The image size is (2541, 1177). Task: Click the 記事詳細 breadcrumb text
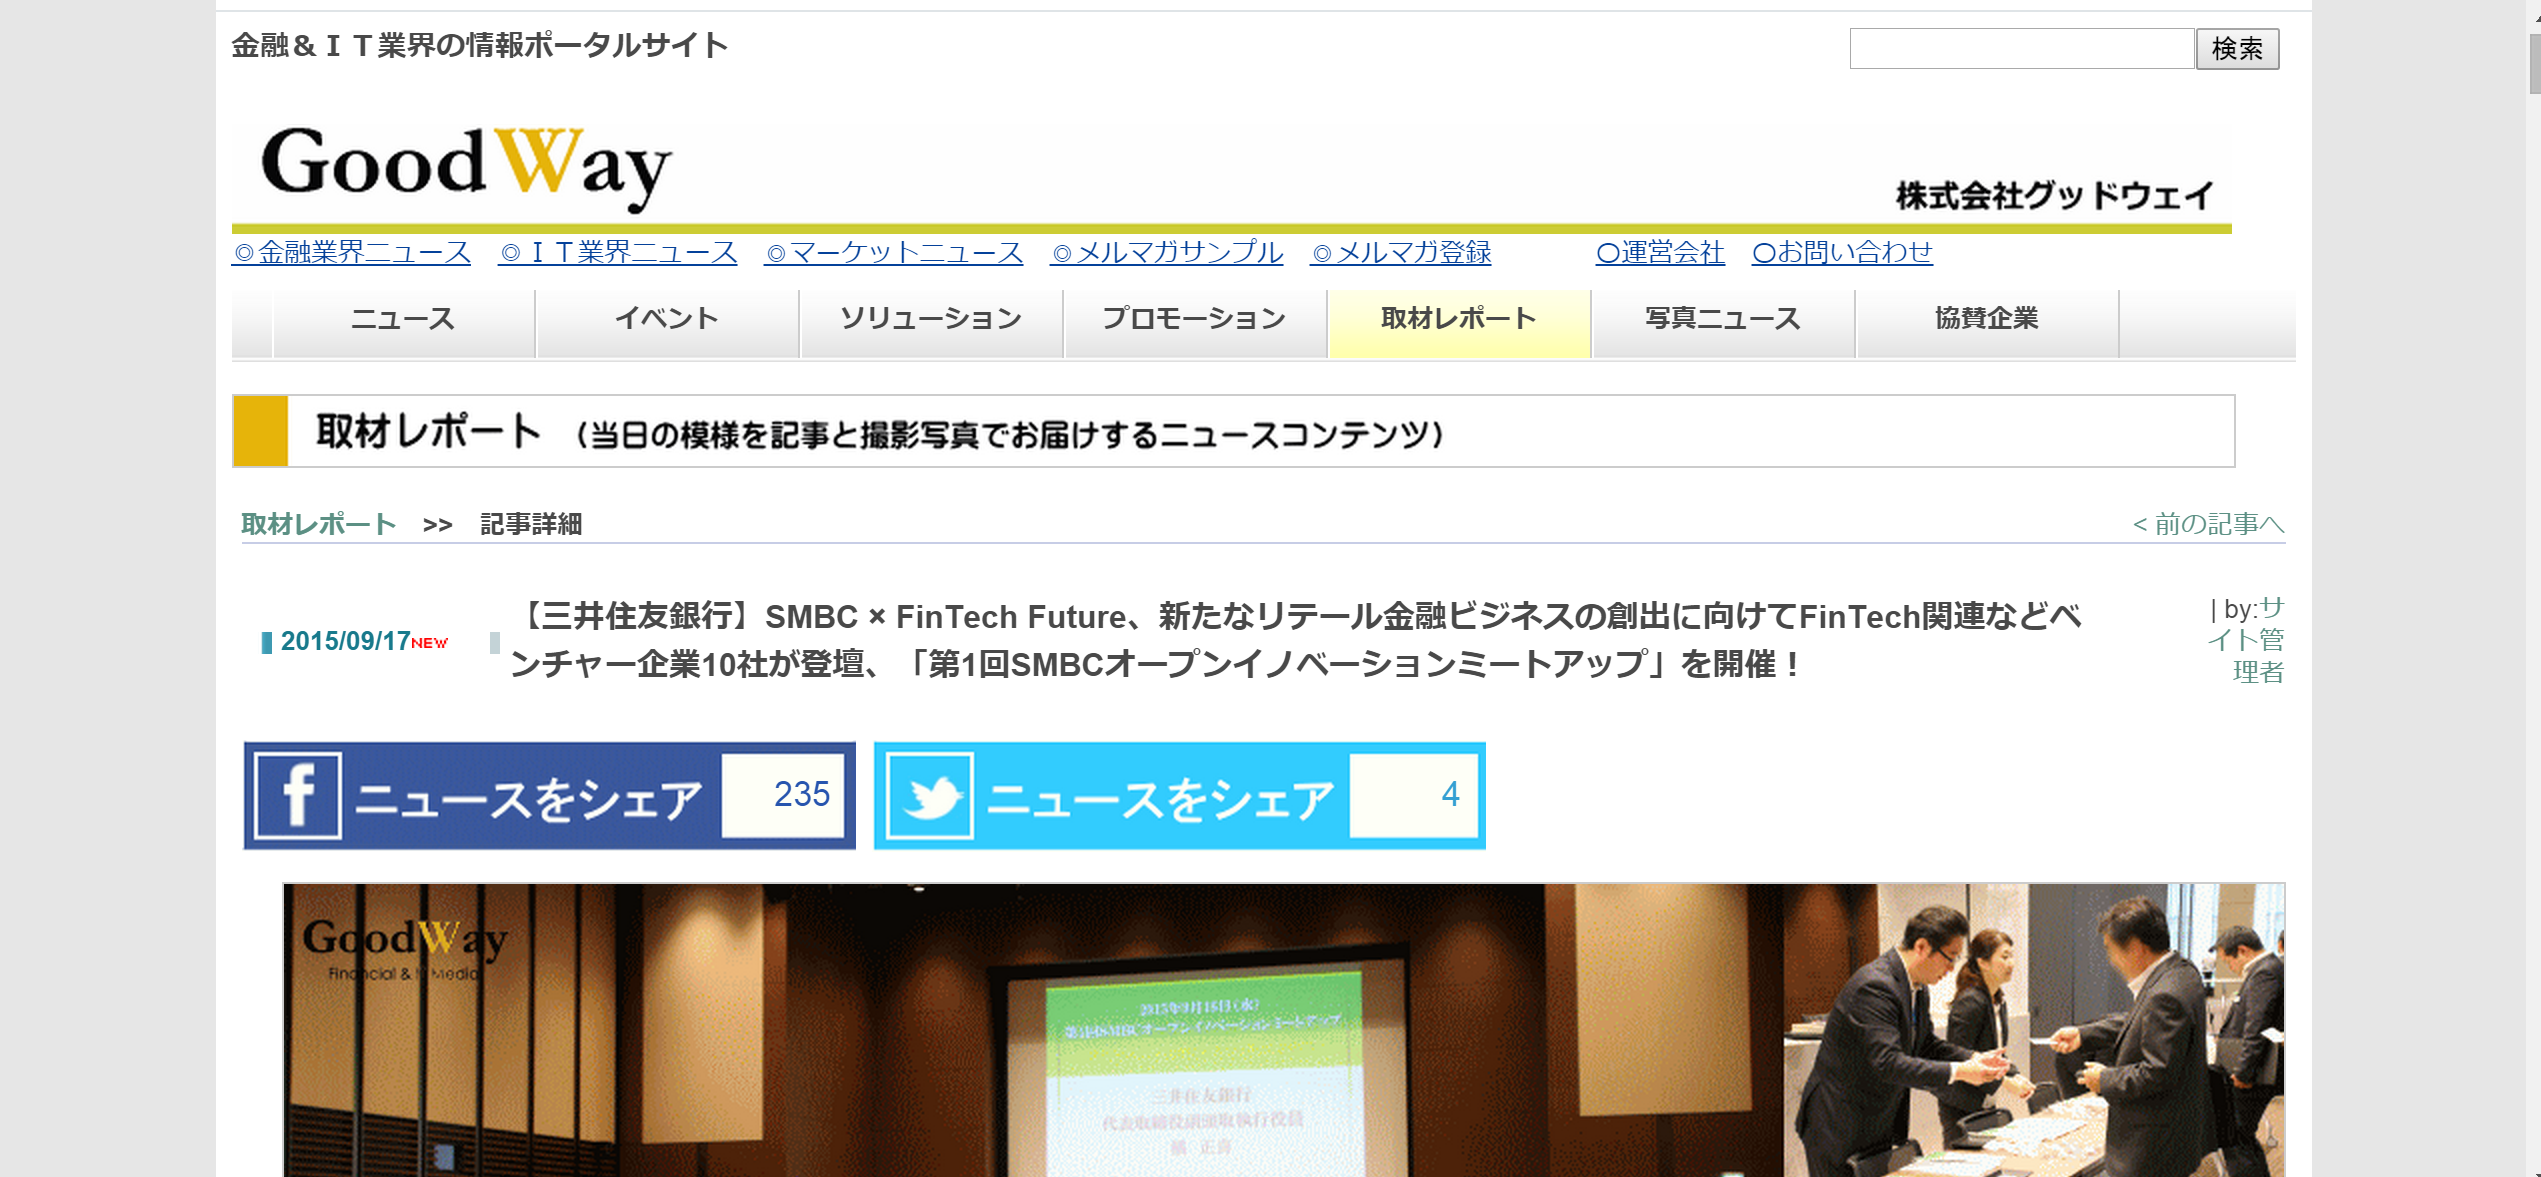pyautogui.click(x=531, y=524)
